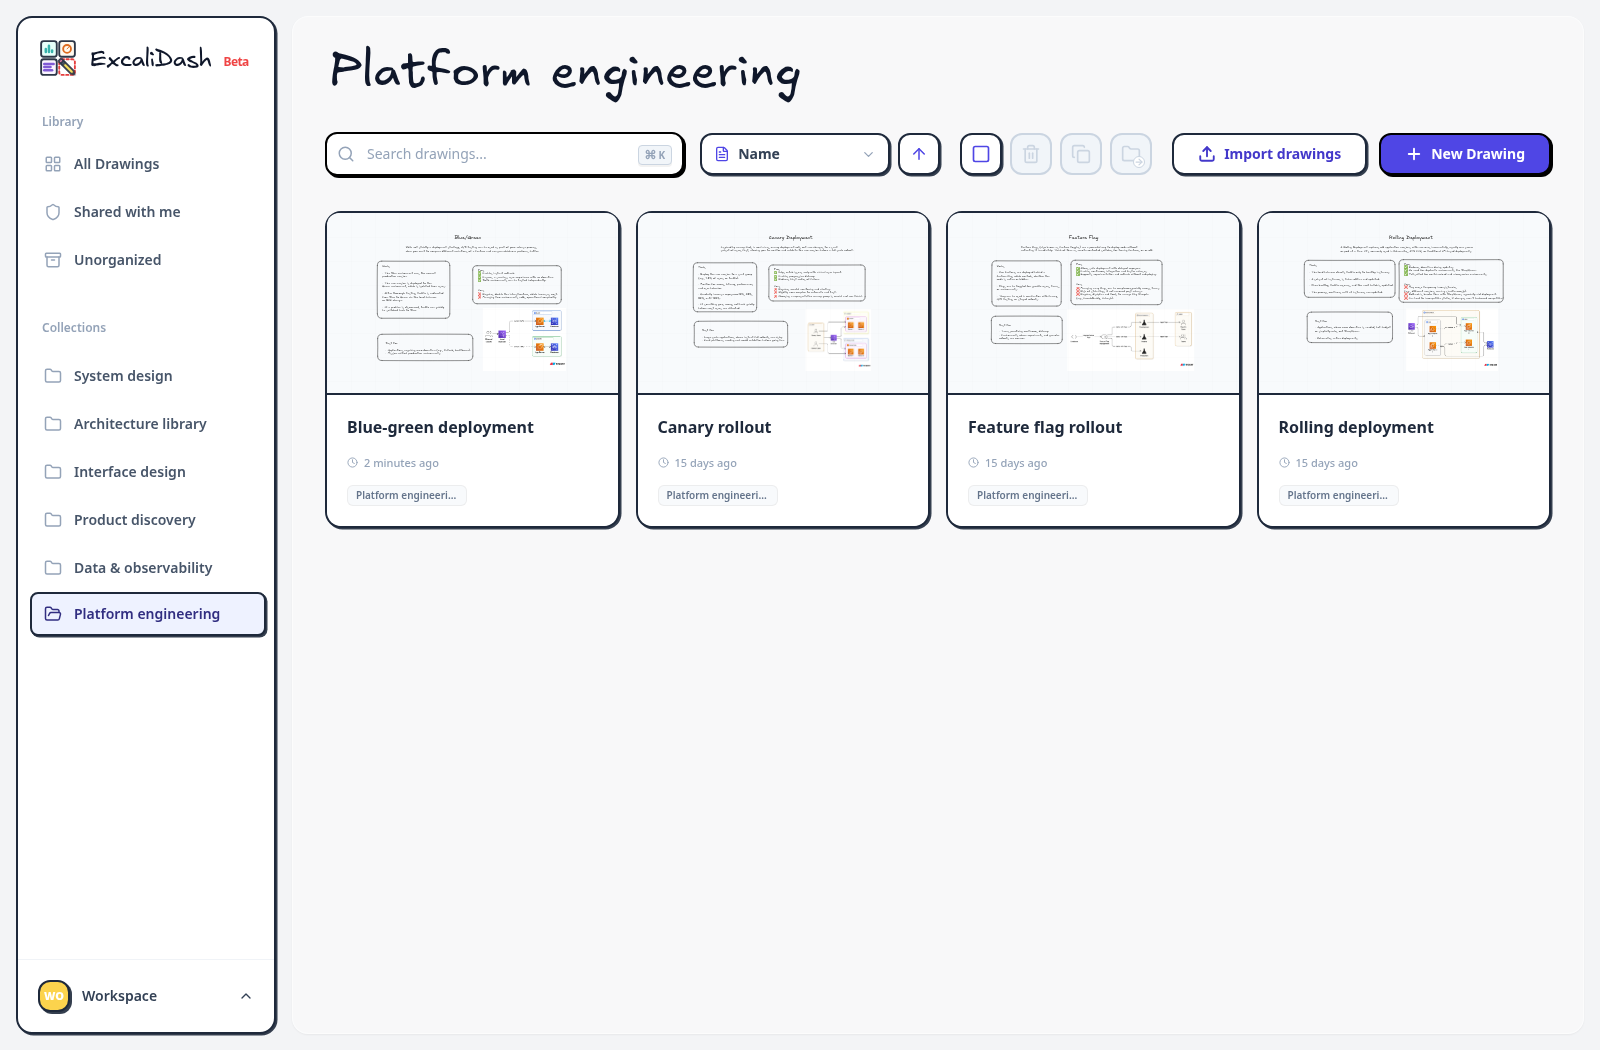Open Shared with me section
The width and height of the screenshot is (1600, 1050).
tap(147, 212)
